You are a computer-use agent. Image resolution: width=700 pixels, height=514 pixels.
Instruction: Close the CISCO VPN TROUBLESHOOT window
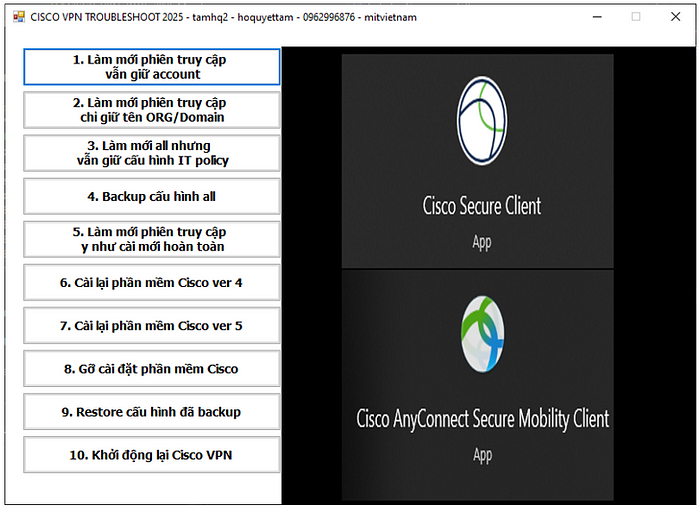coord(675,17)
